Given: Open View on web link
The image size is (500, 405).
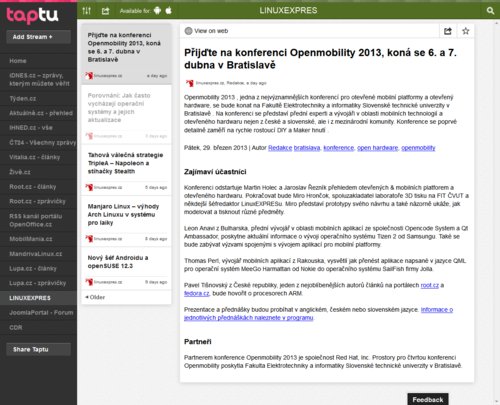Looking at the screenshot, I should [211, 31].
